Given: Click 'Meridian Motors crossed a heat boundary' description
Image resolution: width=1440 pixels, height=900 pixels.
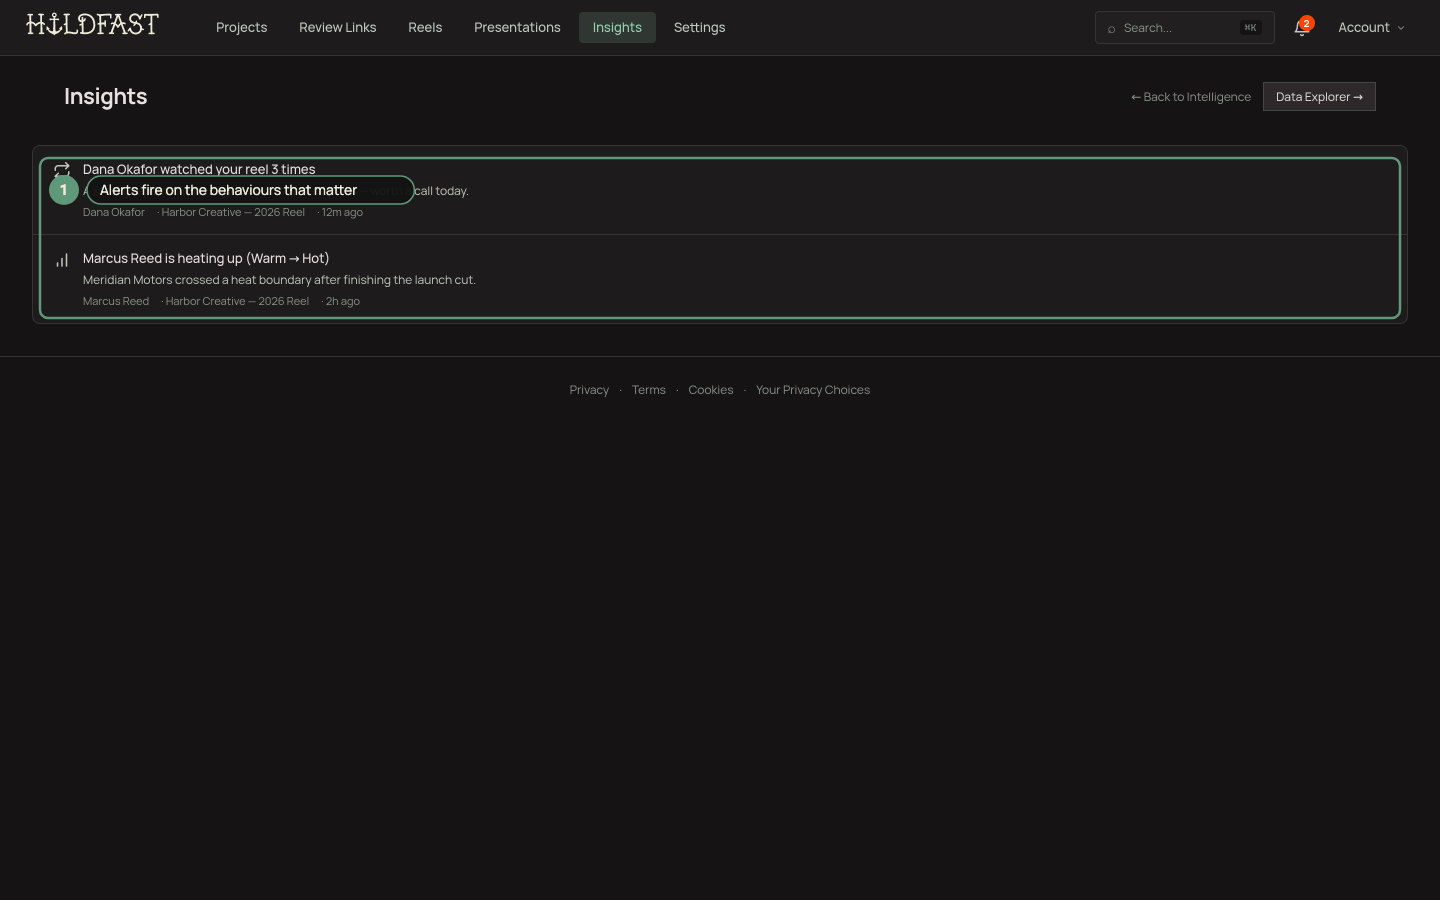Looking at the screenshot, I should pyautogui.click(x=279, y=280).
